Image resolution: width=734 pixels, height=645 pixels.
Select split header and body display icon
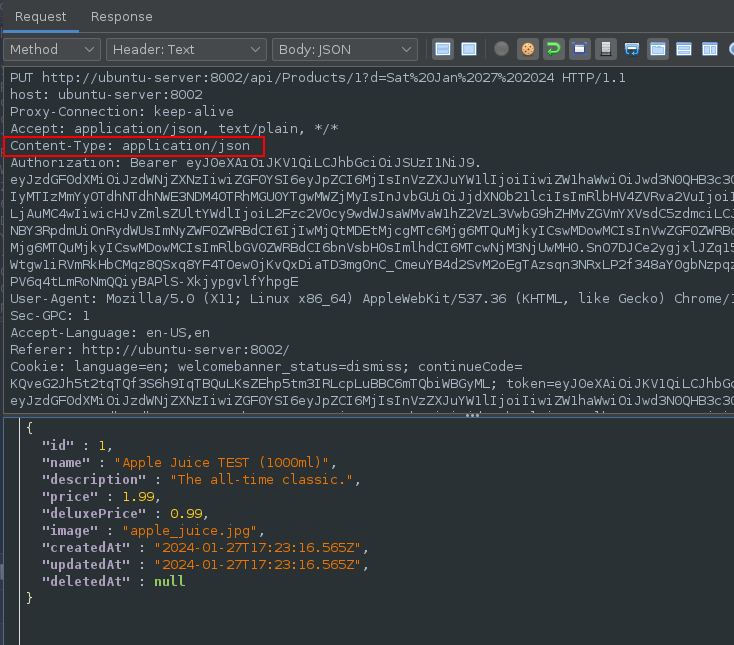click(x=443, y=49)
